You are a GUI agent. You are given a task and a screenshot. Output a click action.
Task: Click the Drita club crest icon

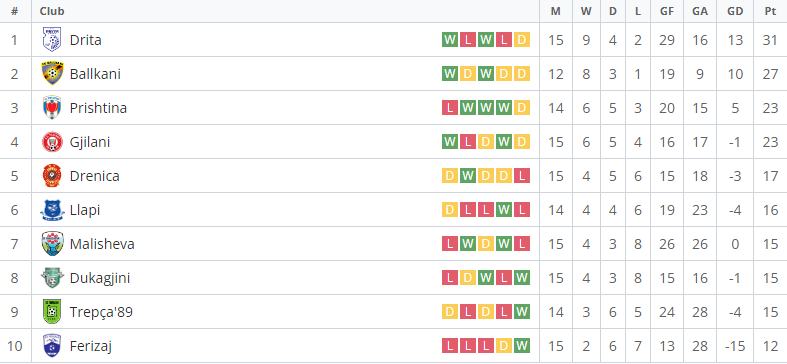tap(52, 40)
